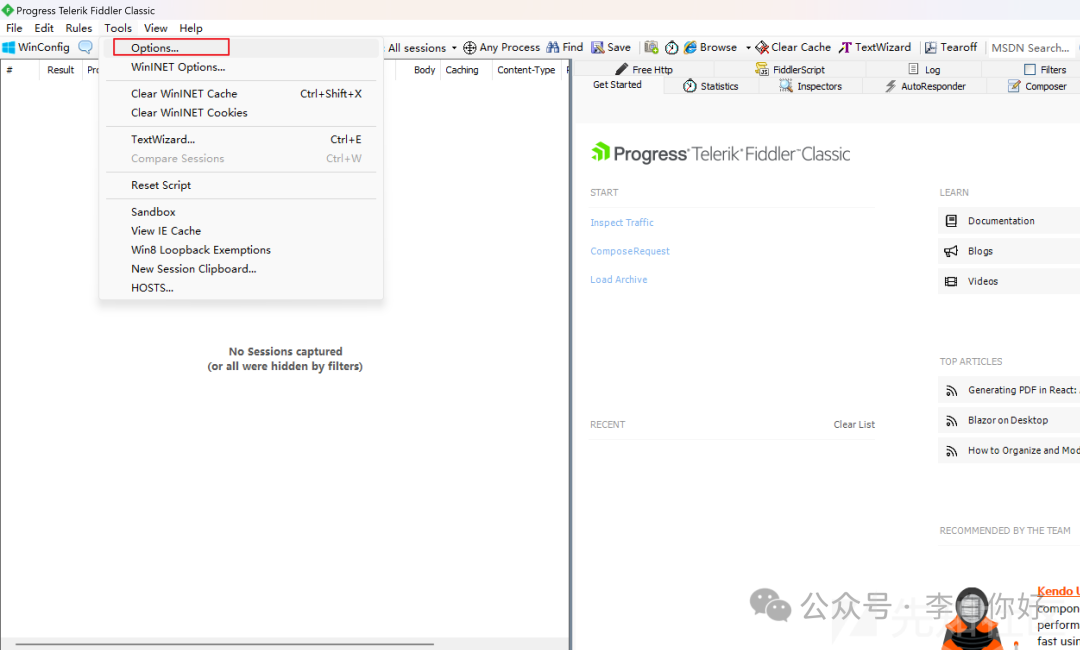This screenshot has height=650, width=1080.
Task: Click the Clear Cache icon
Action: [762, 48]
